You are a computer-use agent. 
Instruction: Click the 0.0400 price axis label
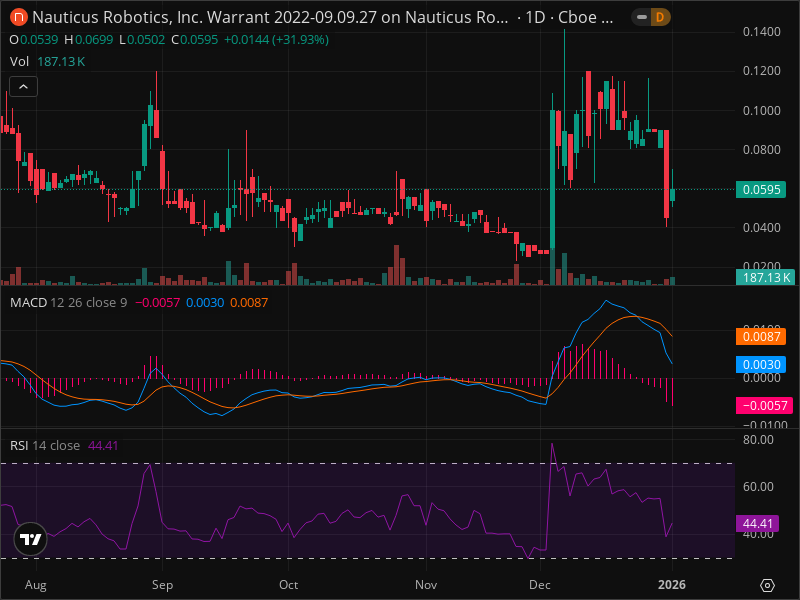[761, 228]
